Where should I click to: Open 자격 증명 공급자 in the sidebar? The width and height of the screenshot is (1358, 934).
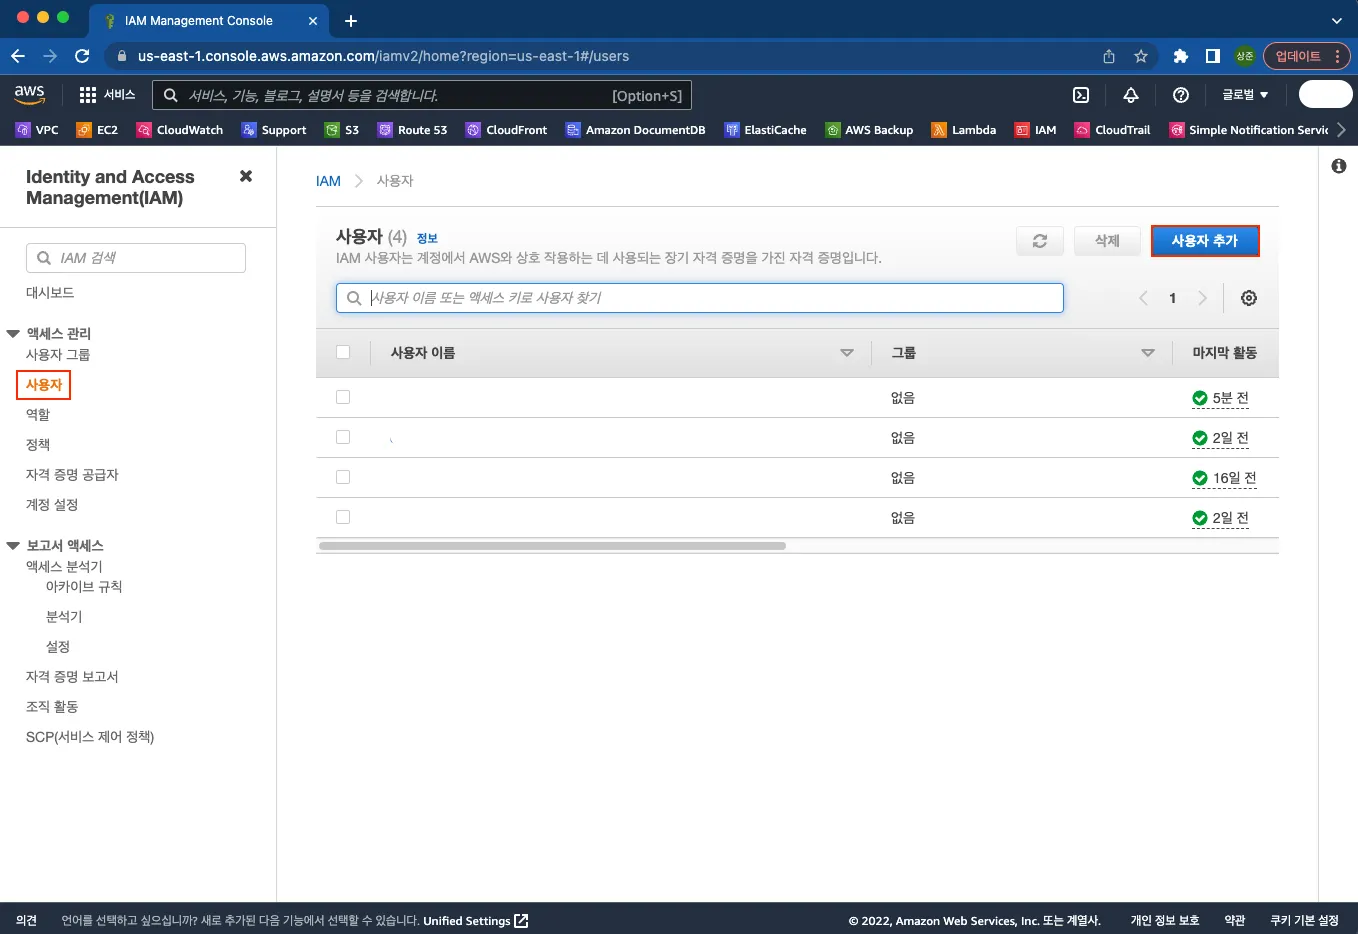click(x=72, y=475)
